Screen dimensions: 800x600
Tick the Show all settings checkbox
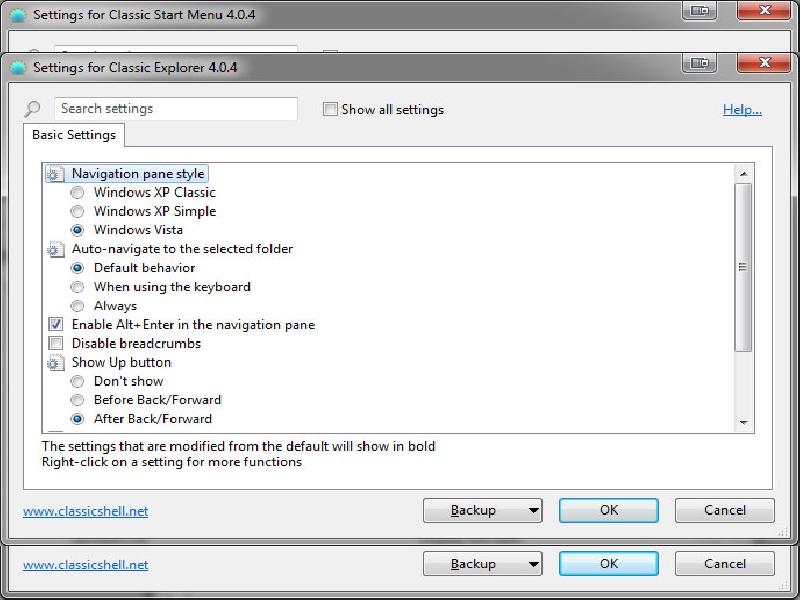330,109
